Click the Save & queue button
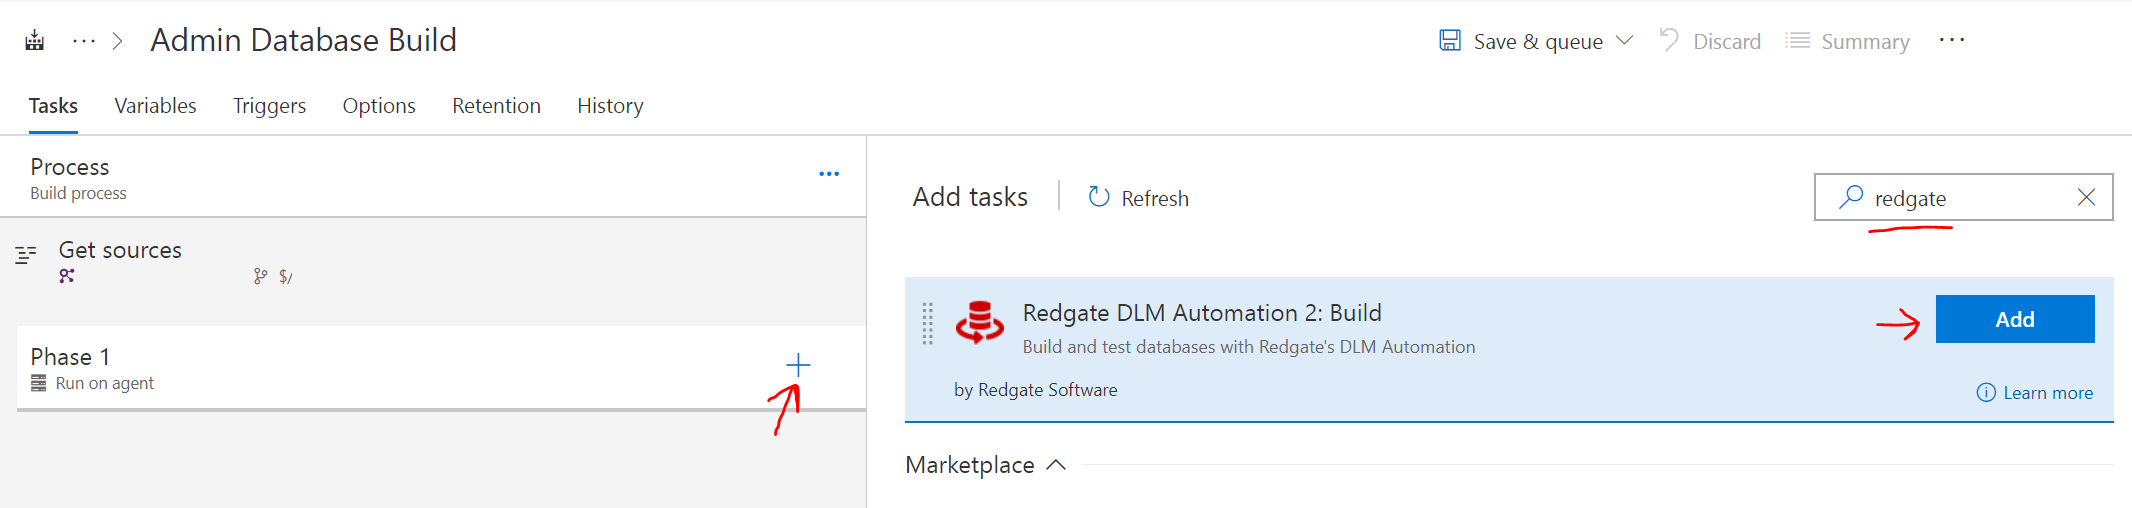This screenshot has height=508, width=2132. [x=1536, y=41]
